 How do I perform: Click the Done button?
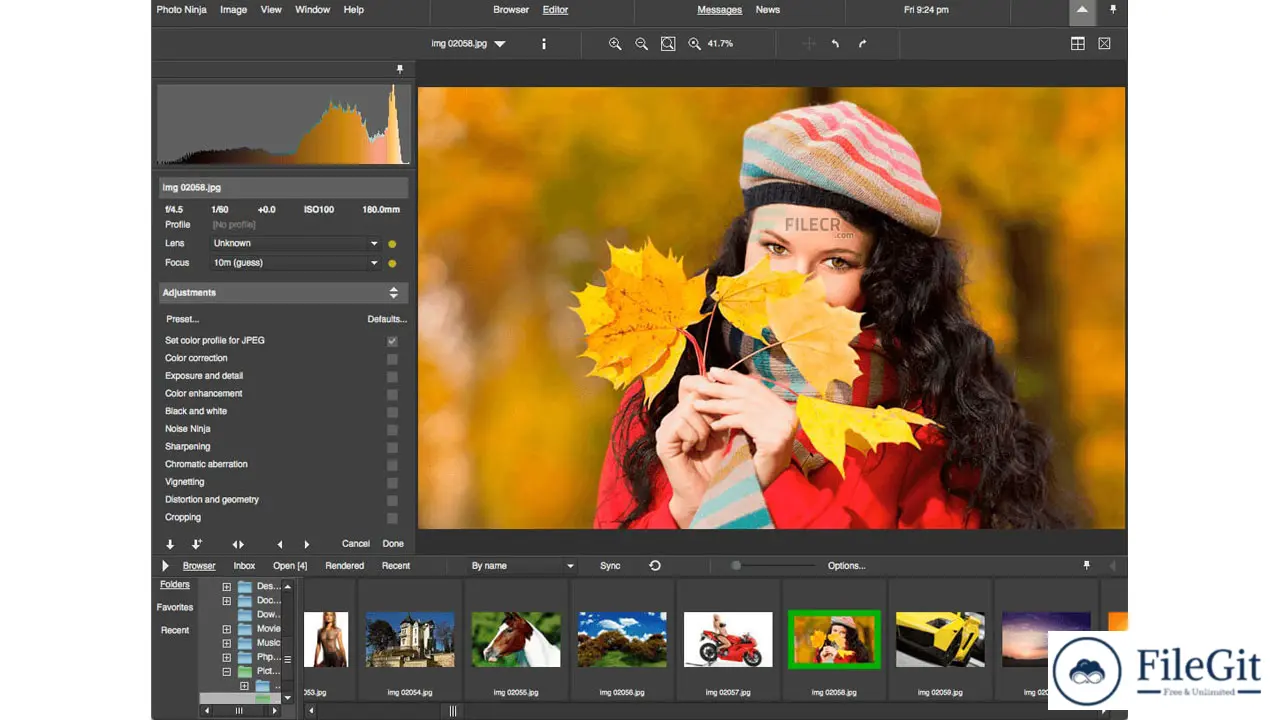(x=393, y=544)
